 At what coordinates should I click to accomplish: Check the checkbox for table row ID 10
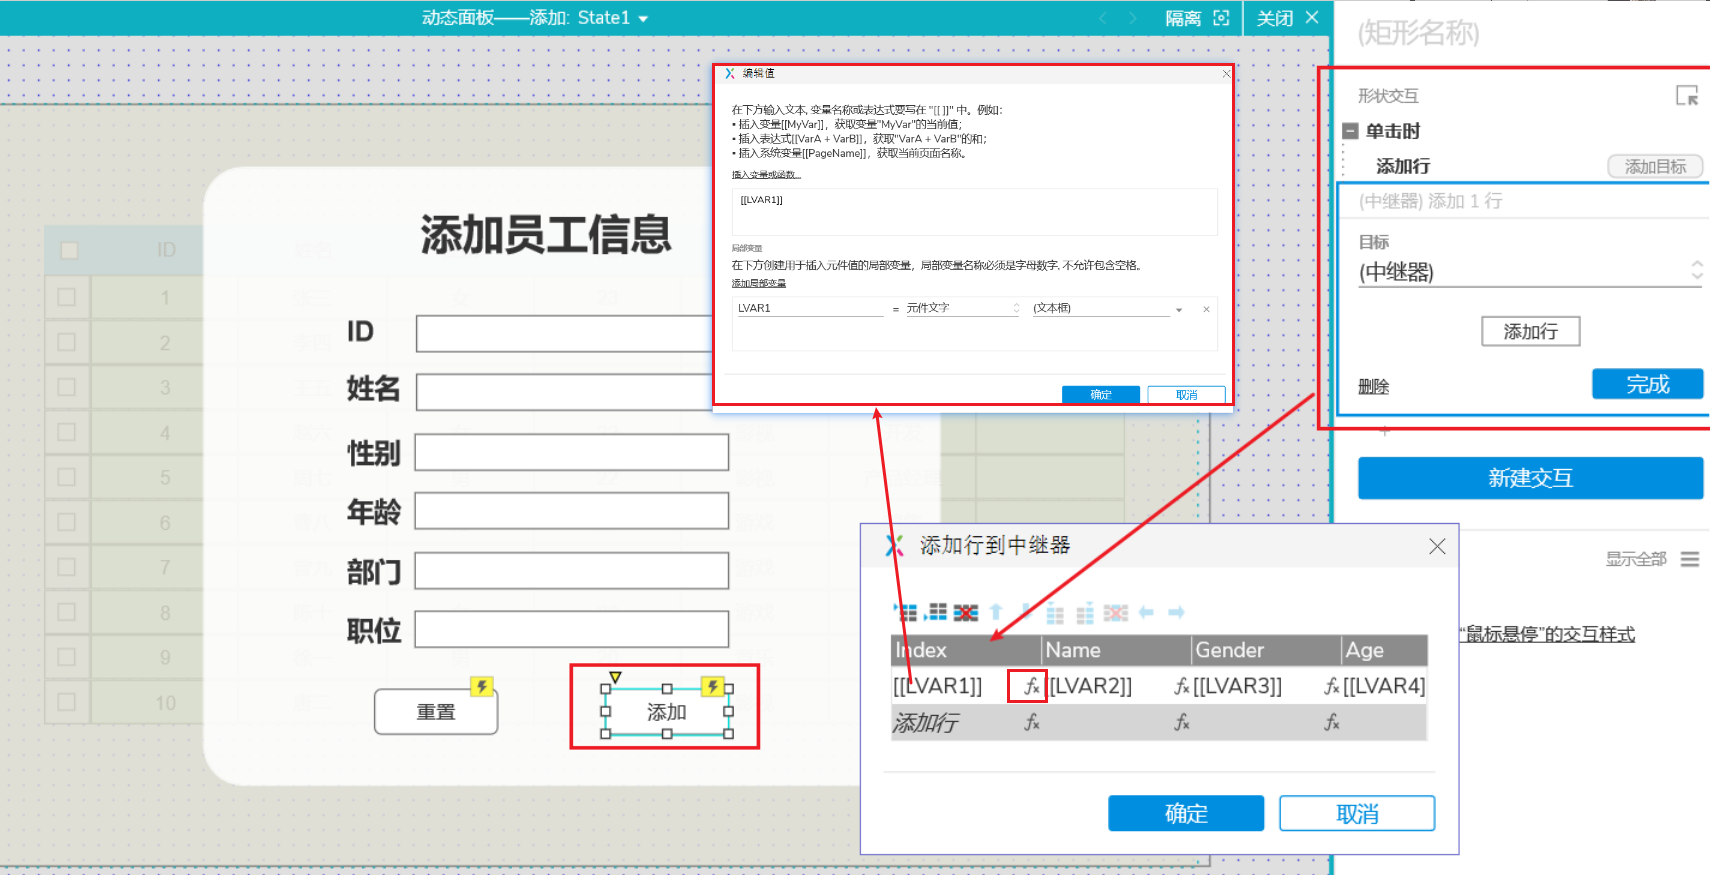point(67,702)
